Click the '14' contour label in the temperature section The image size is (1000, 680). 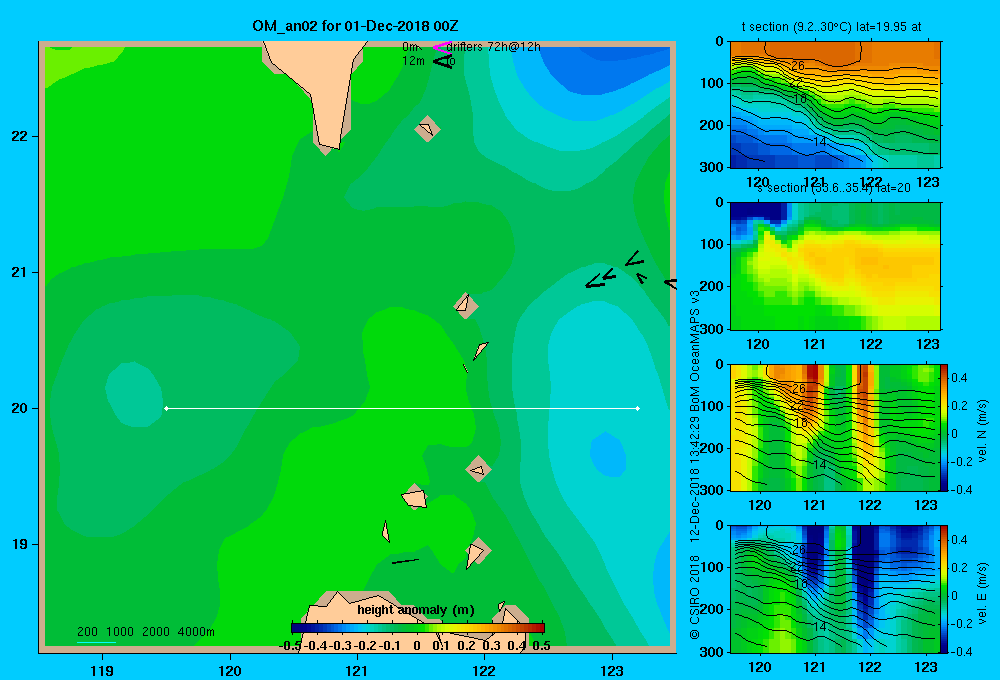click(820, 142)
